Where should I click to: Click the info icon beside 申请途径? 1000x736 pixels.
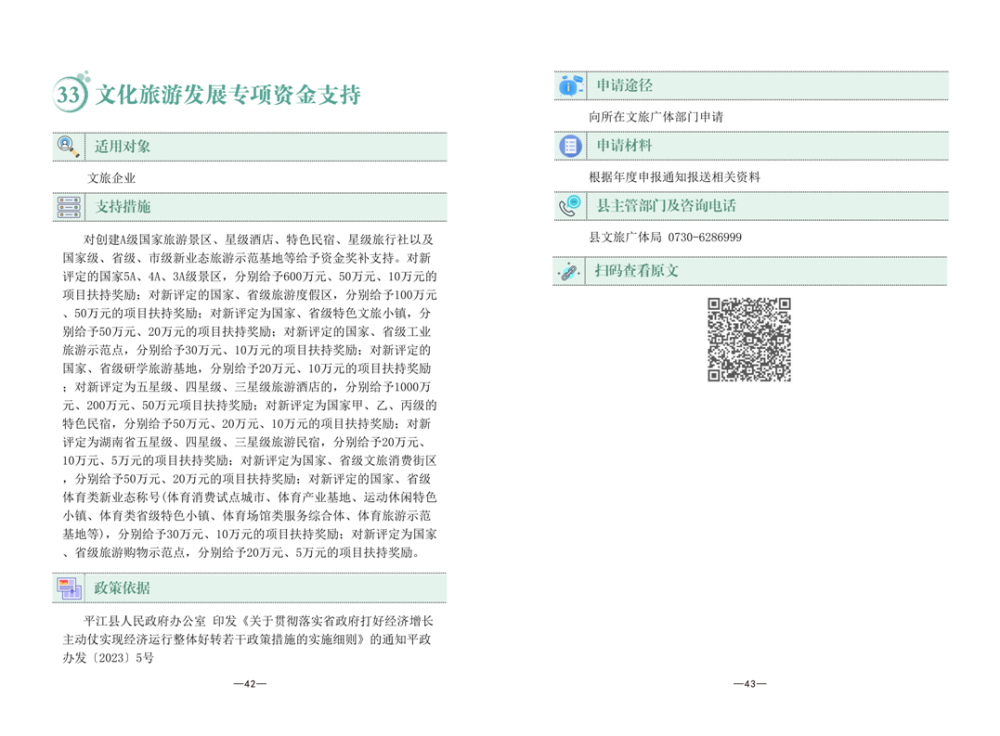570,87
